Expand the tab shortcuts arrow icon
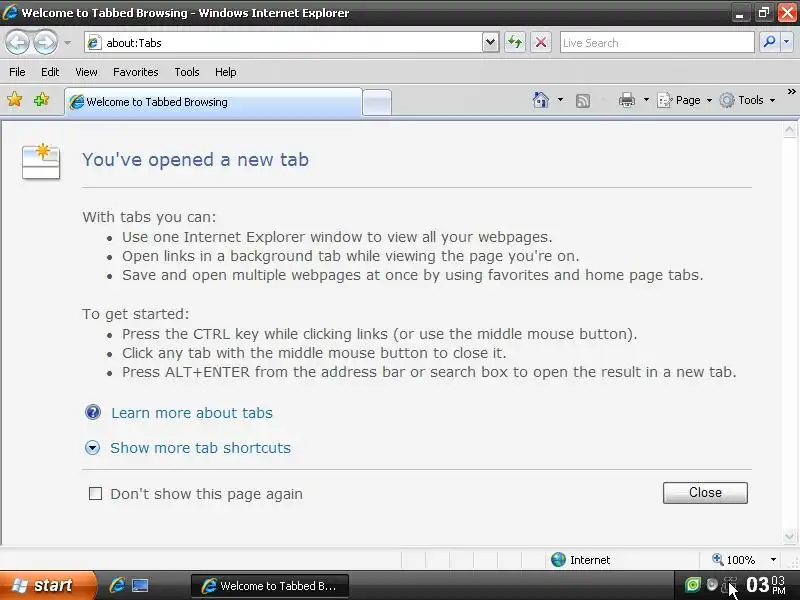 pos(92,448)
